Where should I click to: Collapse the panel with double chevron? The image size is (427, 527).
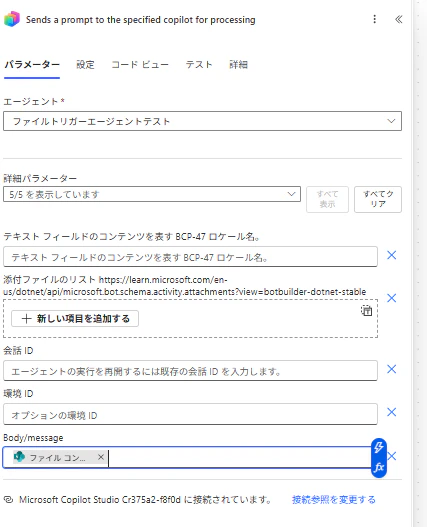click(x=398, y=19)
